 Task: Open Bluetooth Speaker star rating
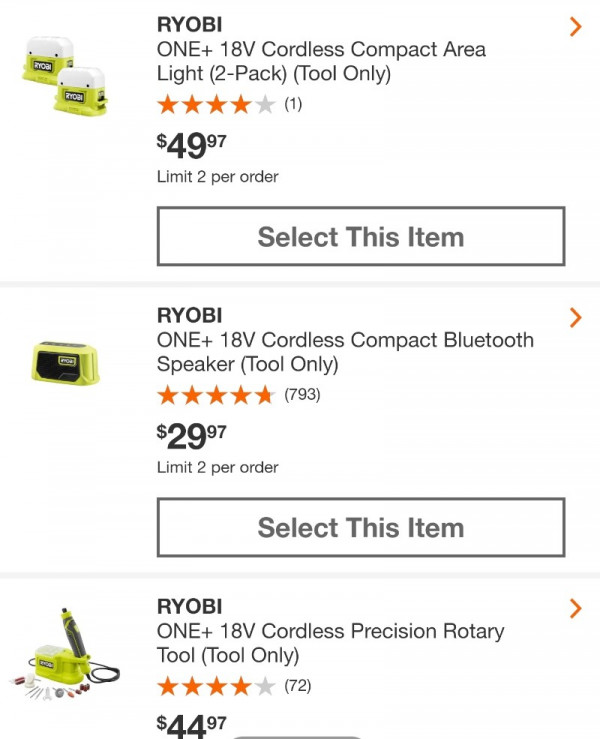tap(216, 395)
